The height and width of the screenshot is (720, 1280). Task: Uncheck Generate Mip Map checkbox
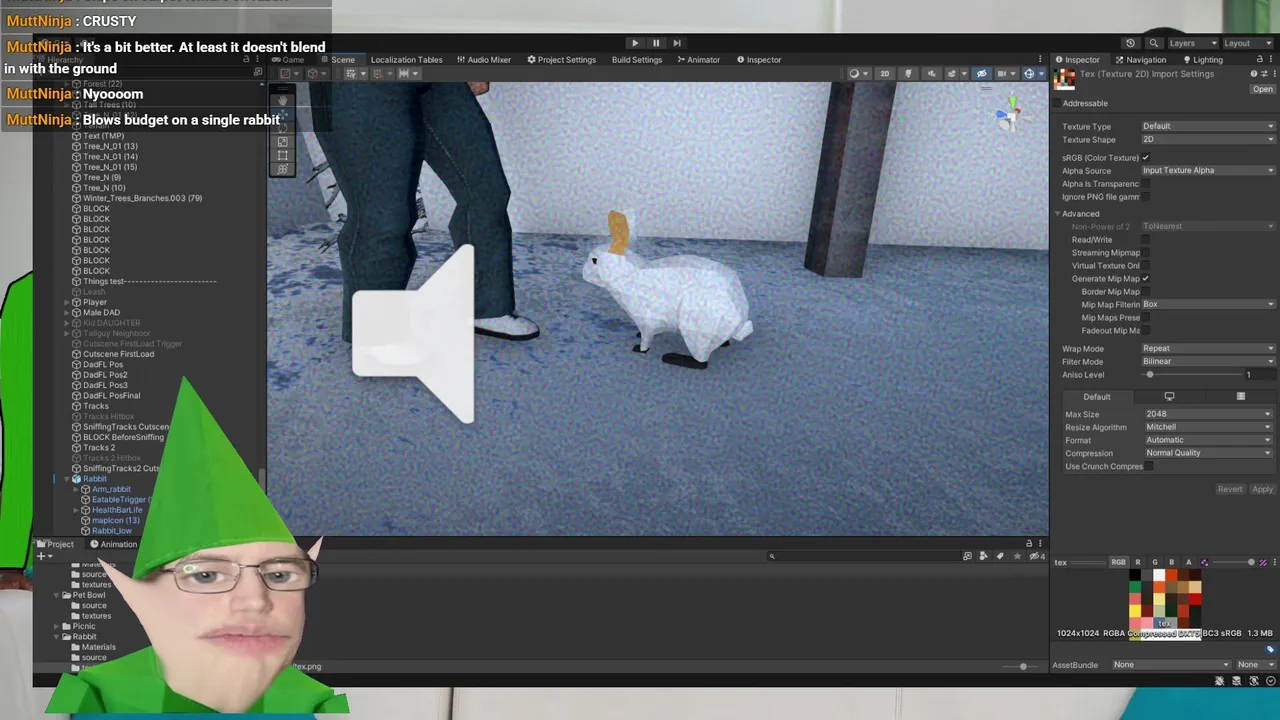(1146, 278)
